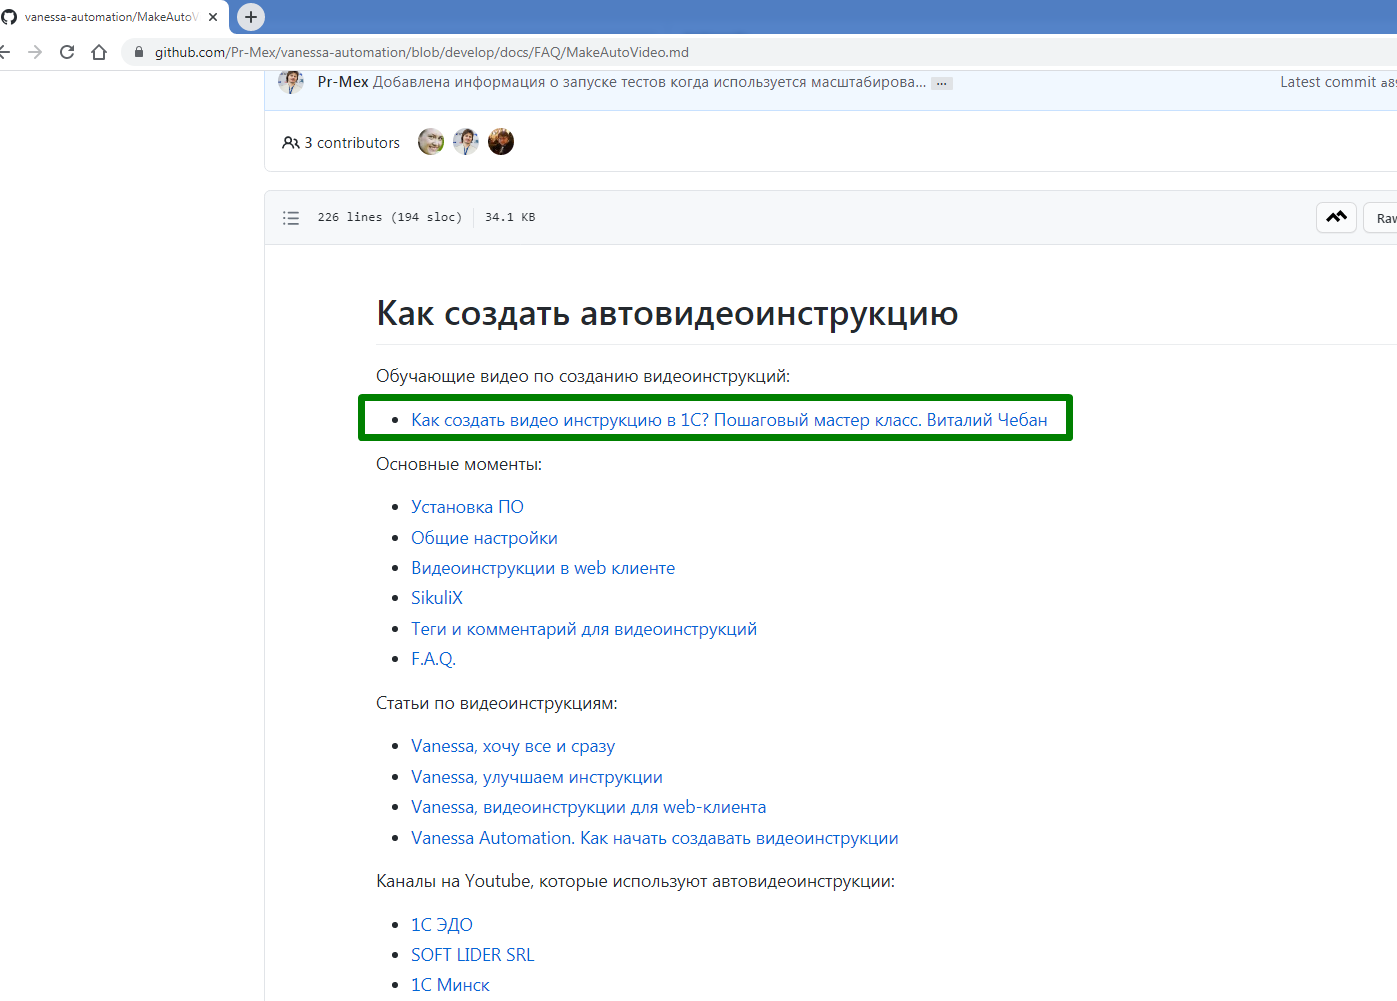Expand commit message ellipsis button
1397x1001 pixels.
[x=942, y=83]
